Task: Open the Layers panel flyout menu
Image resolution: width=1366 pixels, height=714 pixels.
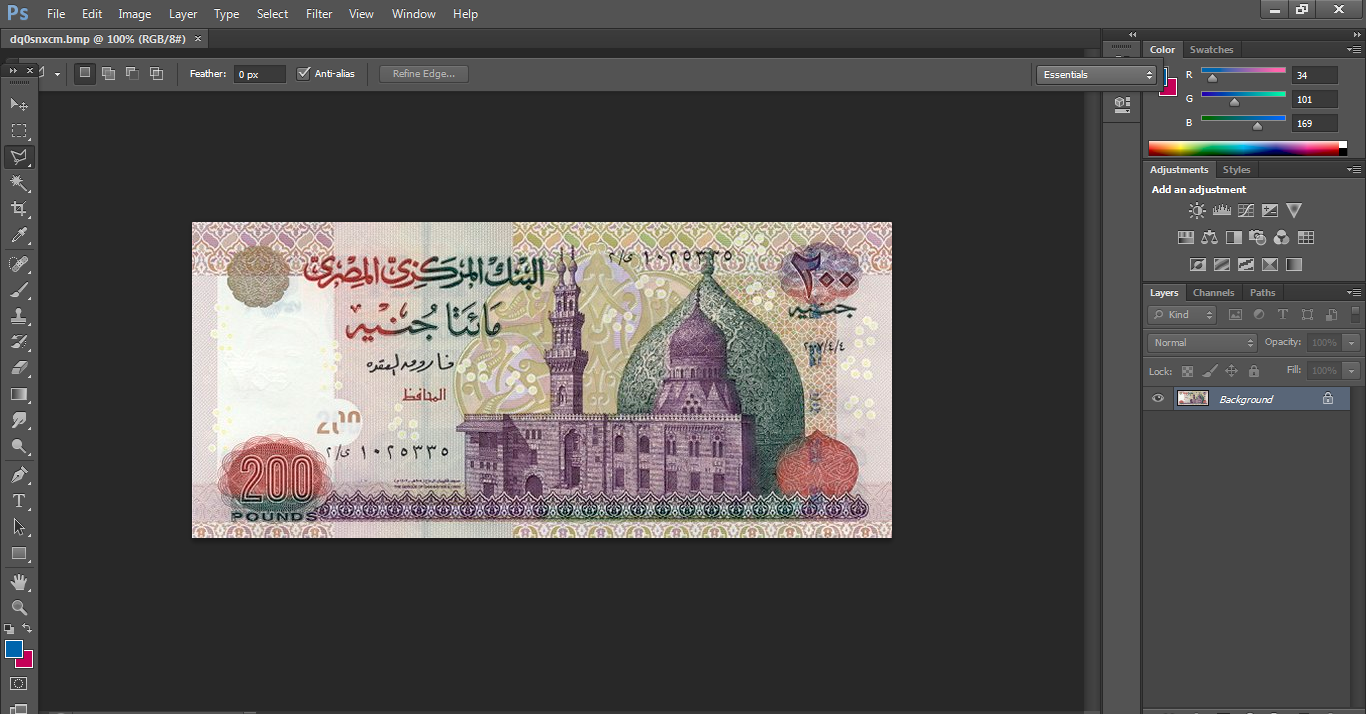Action: point(1354,293)
